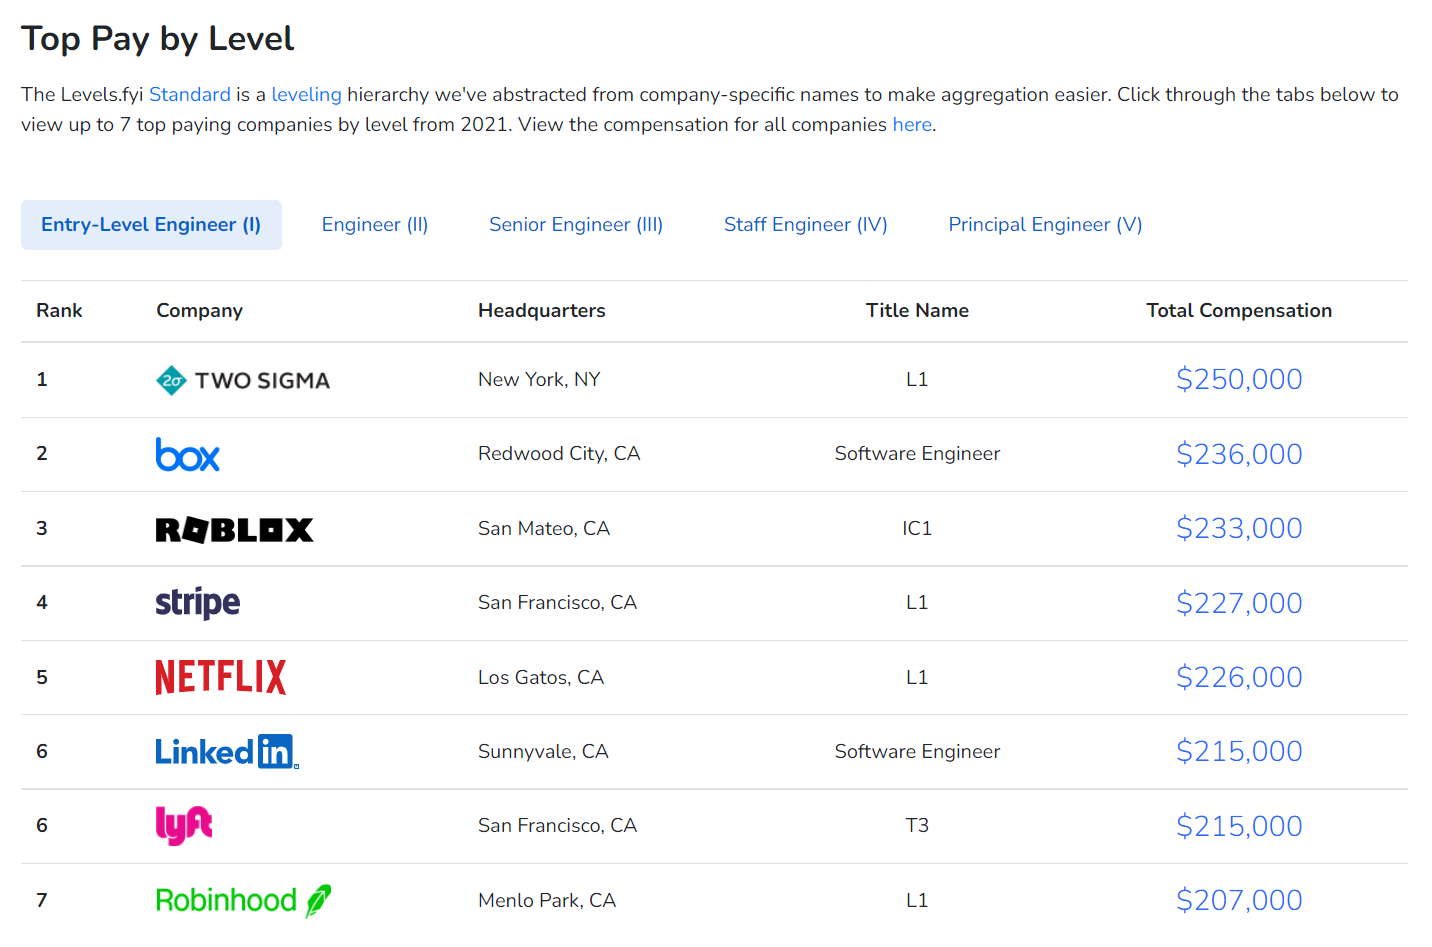View Netflix's $226,000 total compensation
The image size is (1432, 947).
(x=1239, y=677)
